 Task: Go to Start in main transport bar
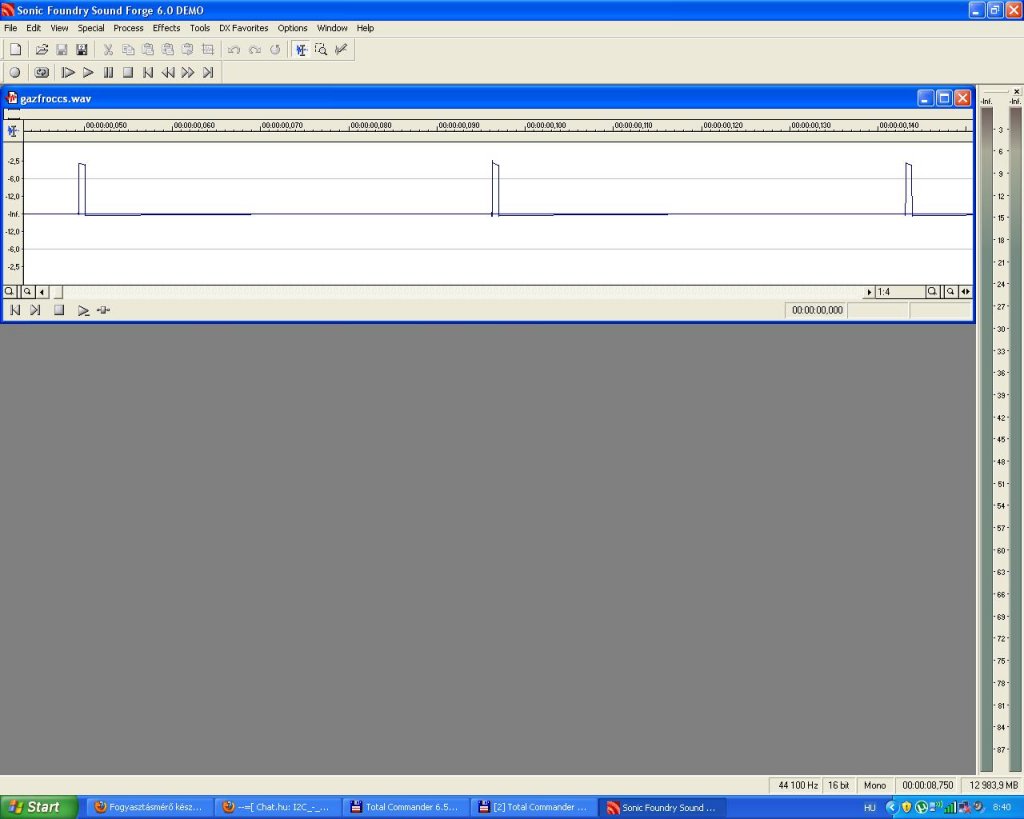tap(148, 72)
